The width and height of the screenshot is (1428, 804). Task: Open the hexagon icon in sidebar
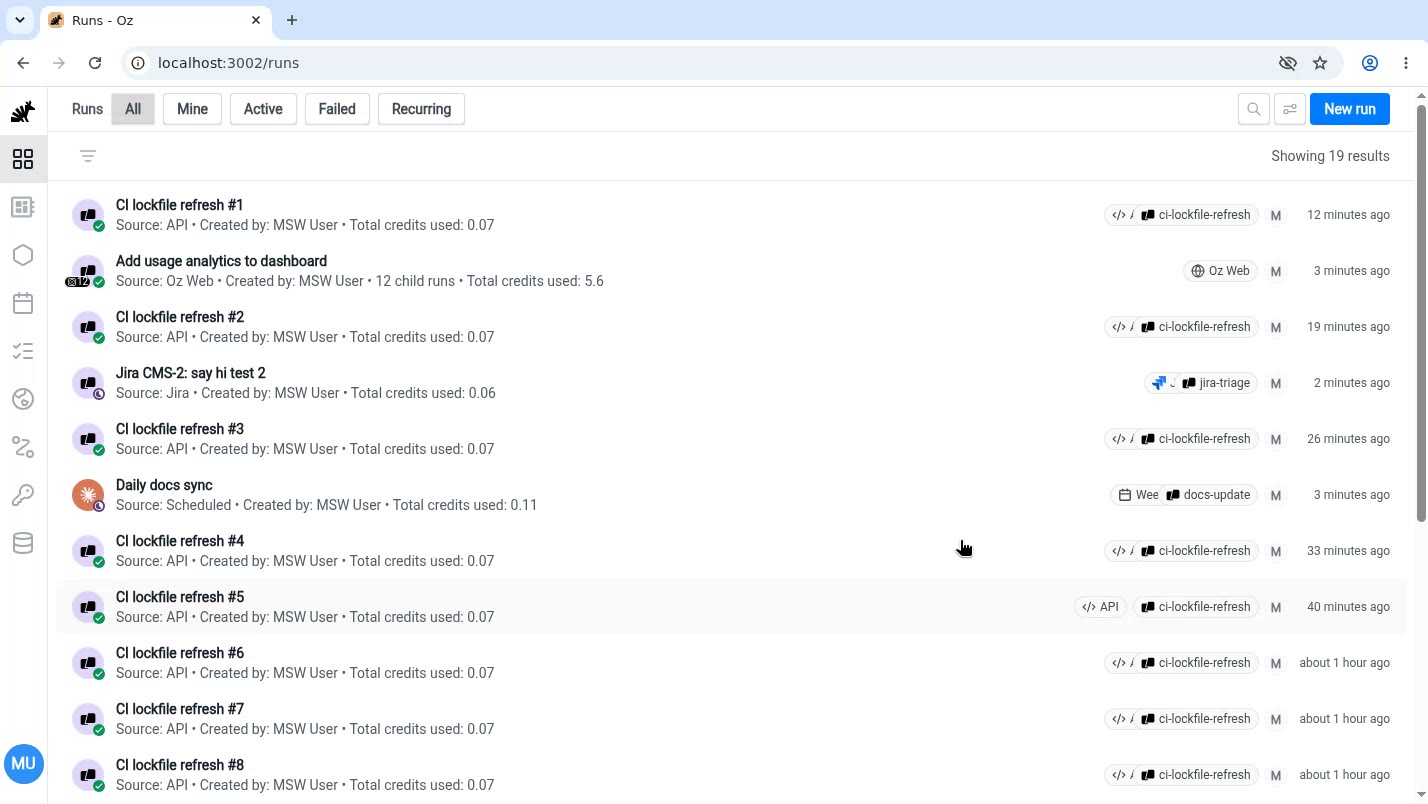click(x=23, y=255)
